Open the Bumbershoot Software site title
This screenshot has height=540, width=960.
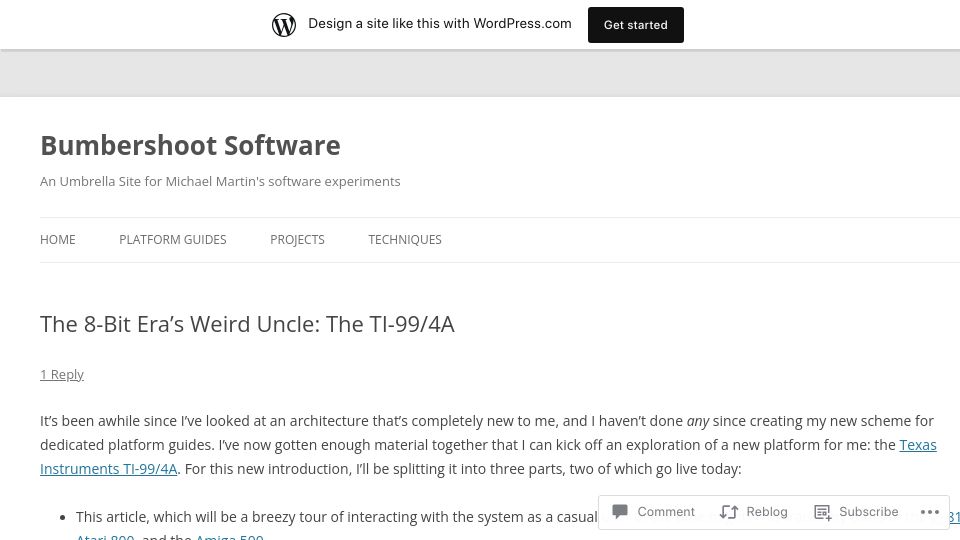point(190,146)
